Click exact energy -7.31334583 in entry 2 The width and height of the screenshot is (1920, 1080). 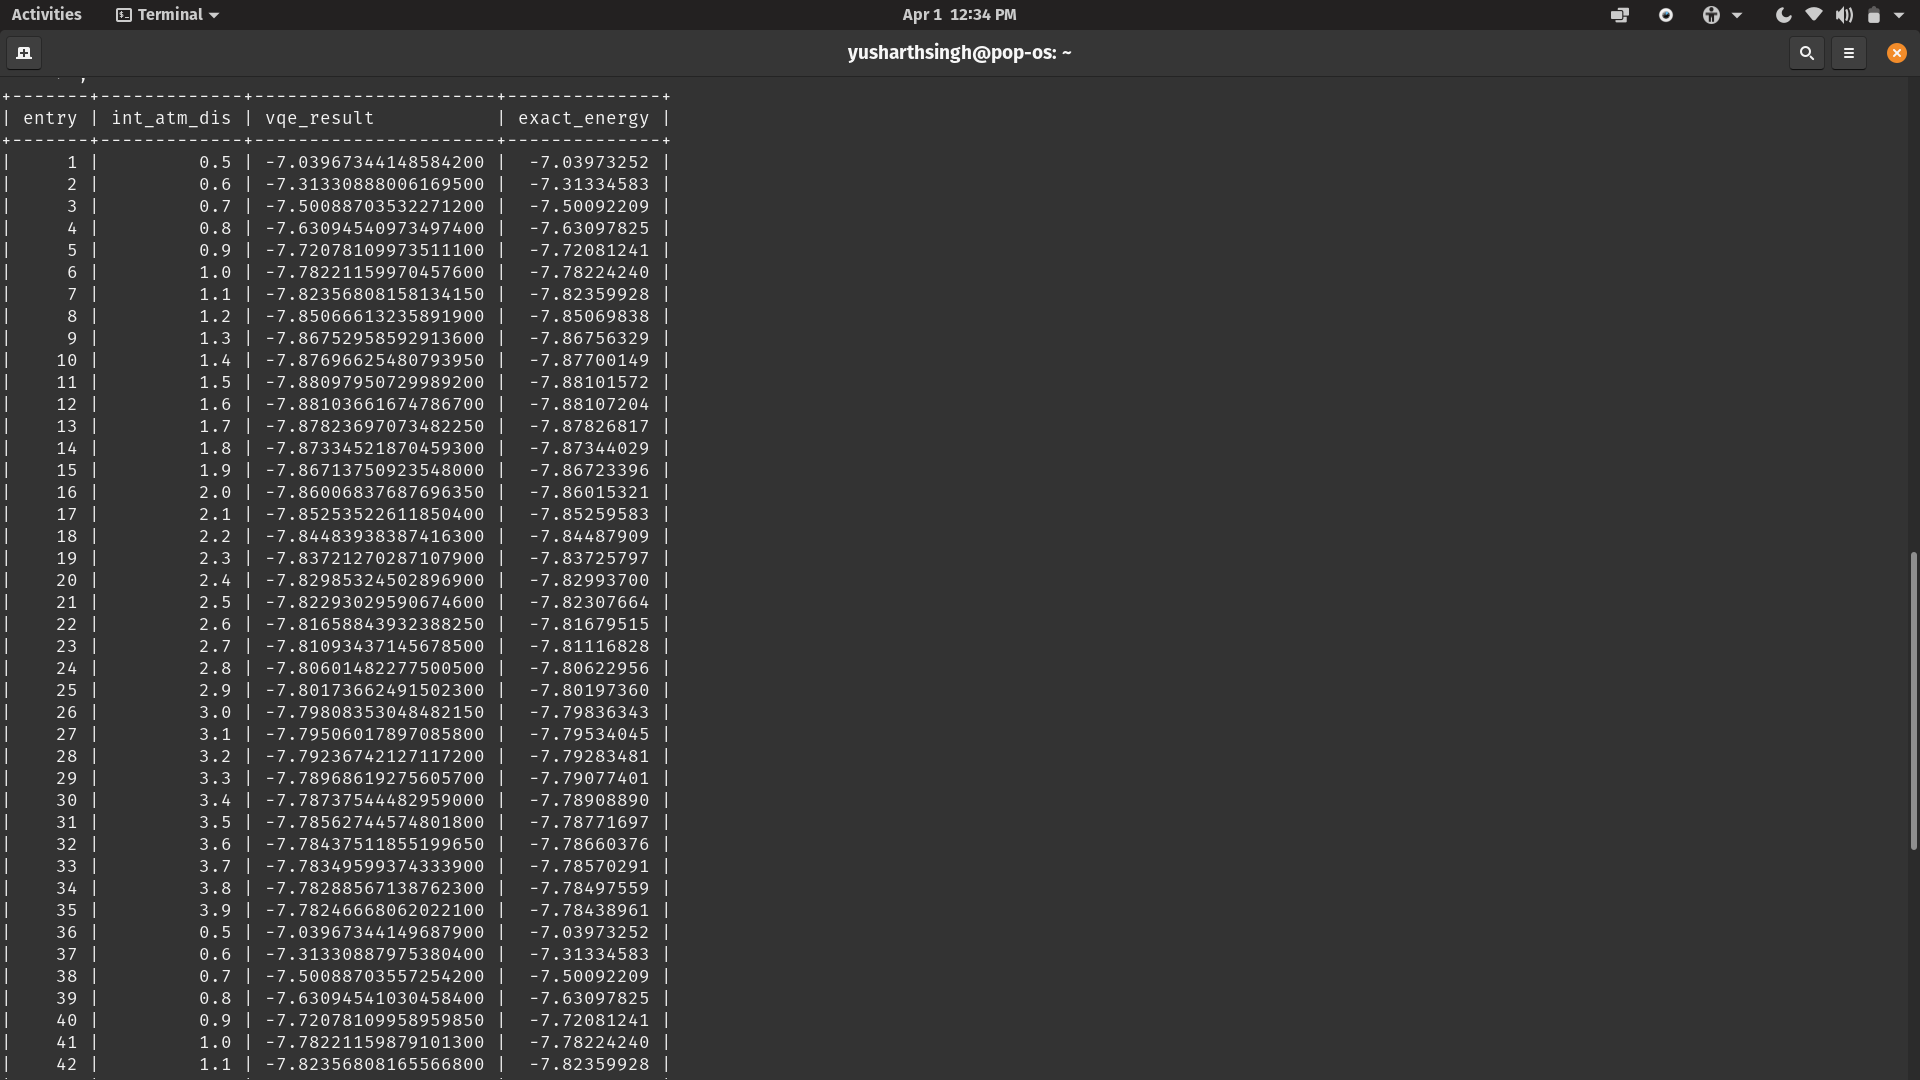[589, 184]
